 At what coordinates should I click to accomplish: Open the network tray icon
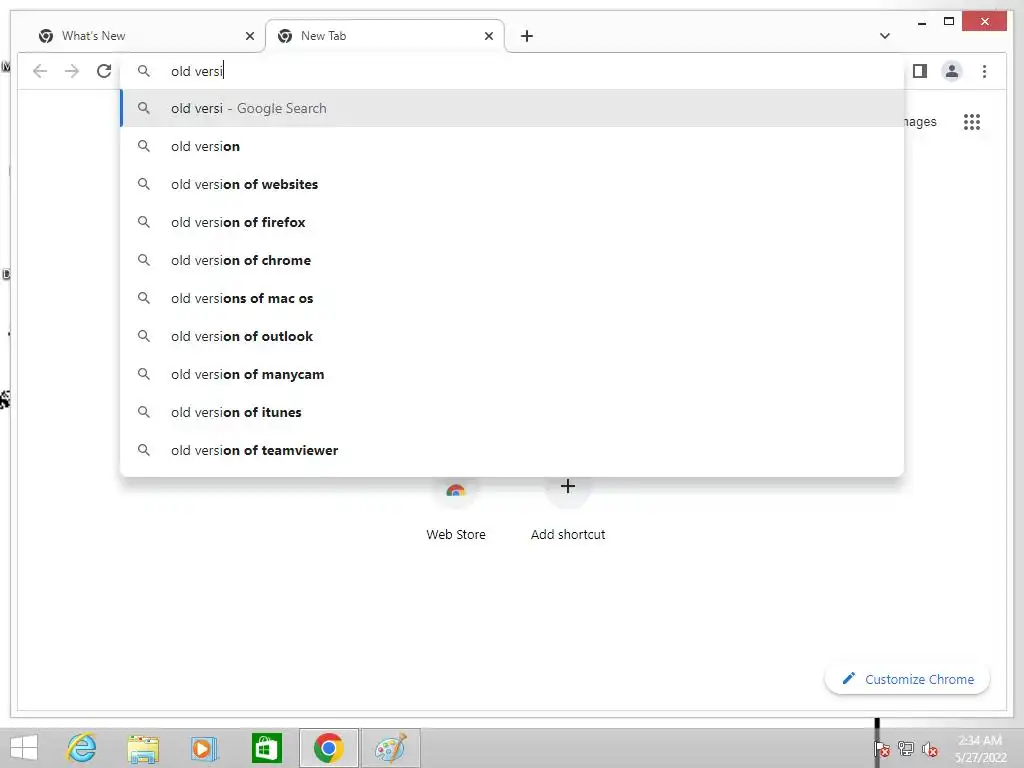(906, 748)
